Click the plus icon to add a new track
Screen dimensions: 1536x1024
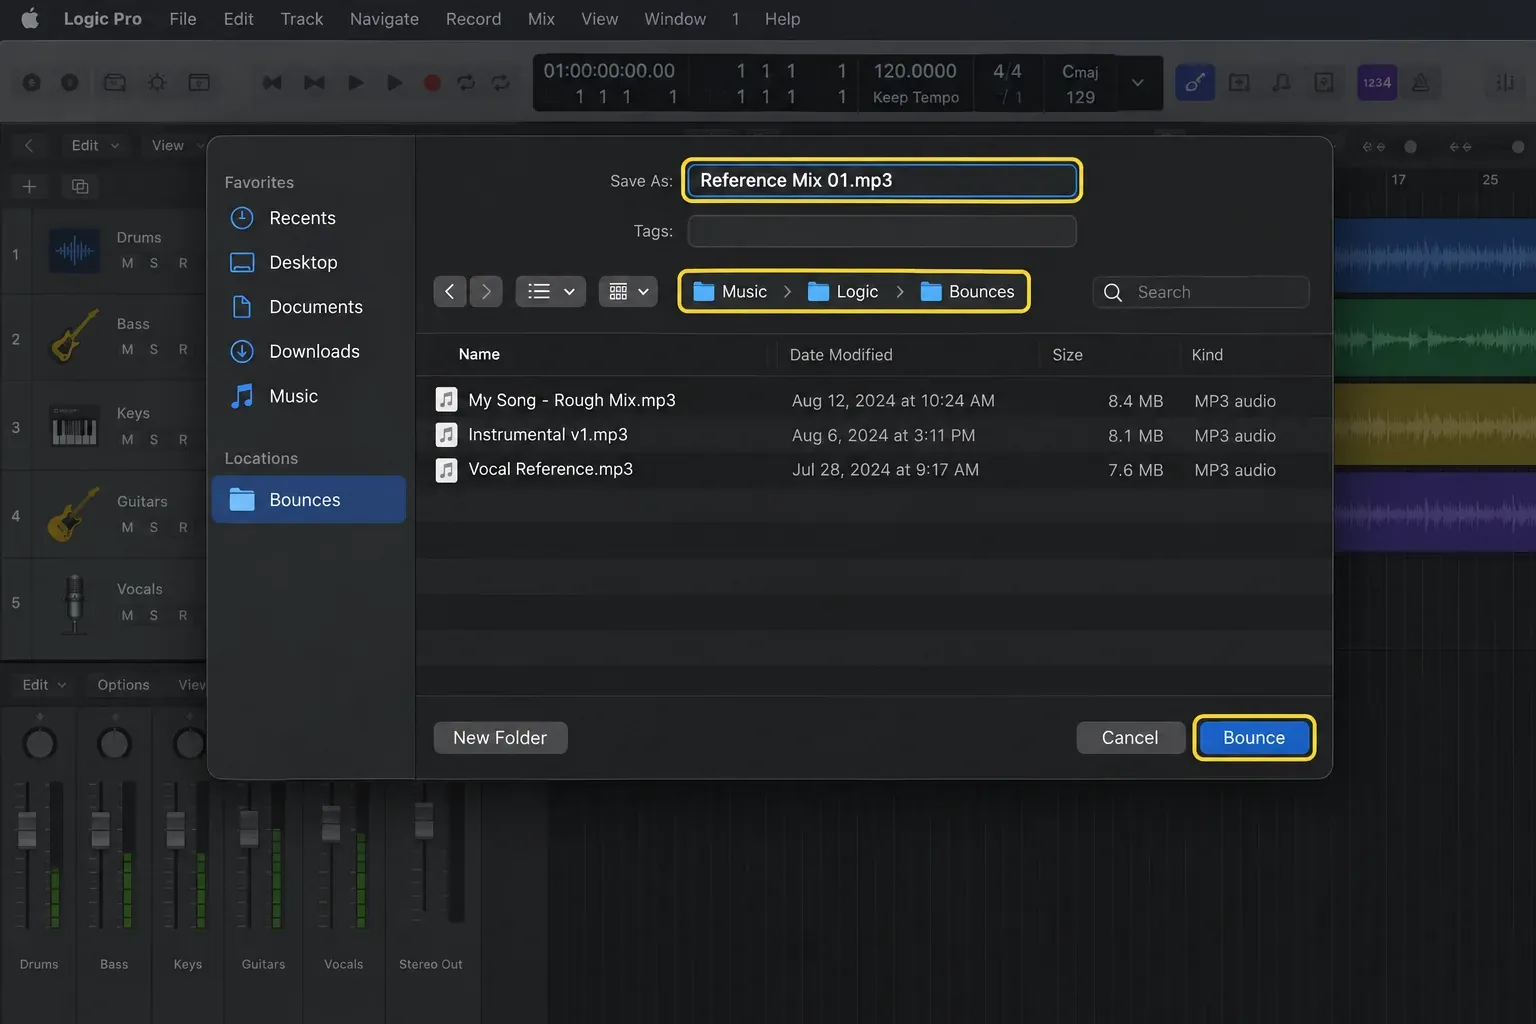[29, 187]
